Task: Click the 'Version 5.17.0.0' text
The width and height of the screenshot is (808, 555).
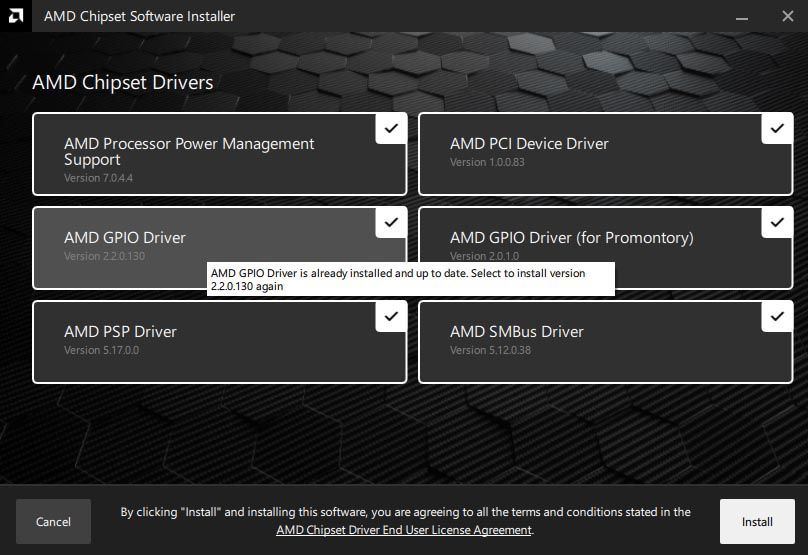Action: (x=101, y=350)
